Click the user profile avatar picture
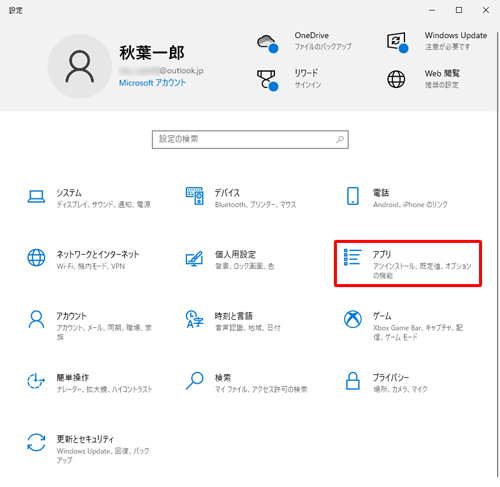 click(79, 66)
